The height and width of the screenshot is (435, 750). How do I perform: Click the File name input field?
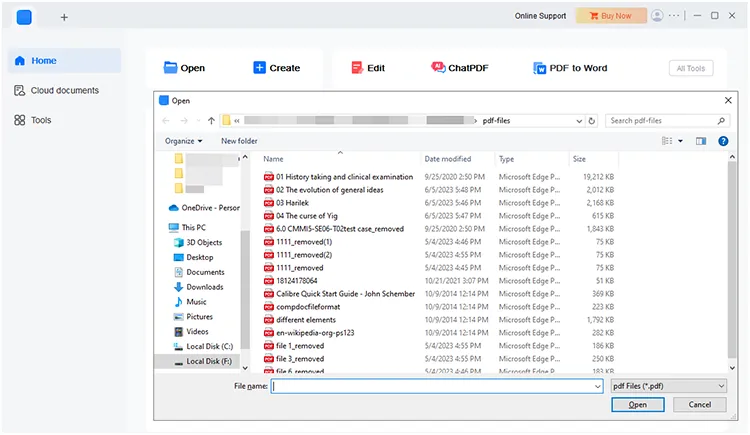point(437,386)
